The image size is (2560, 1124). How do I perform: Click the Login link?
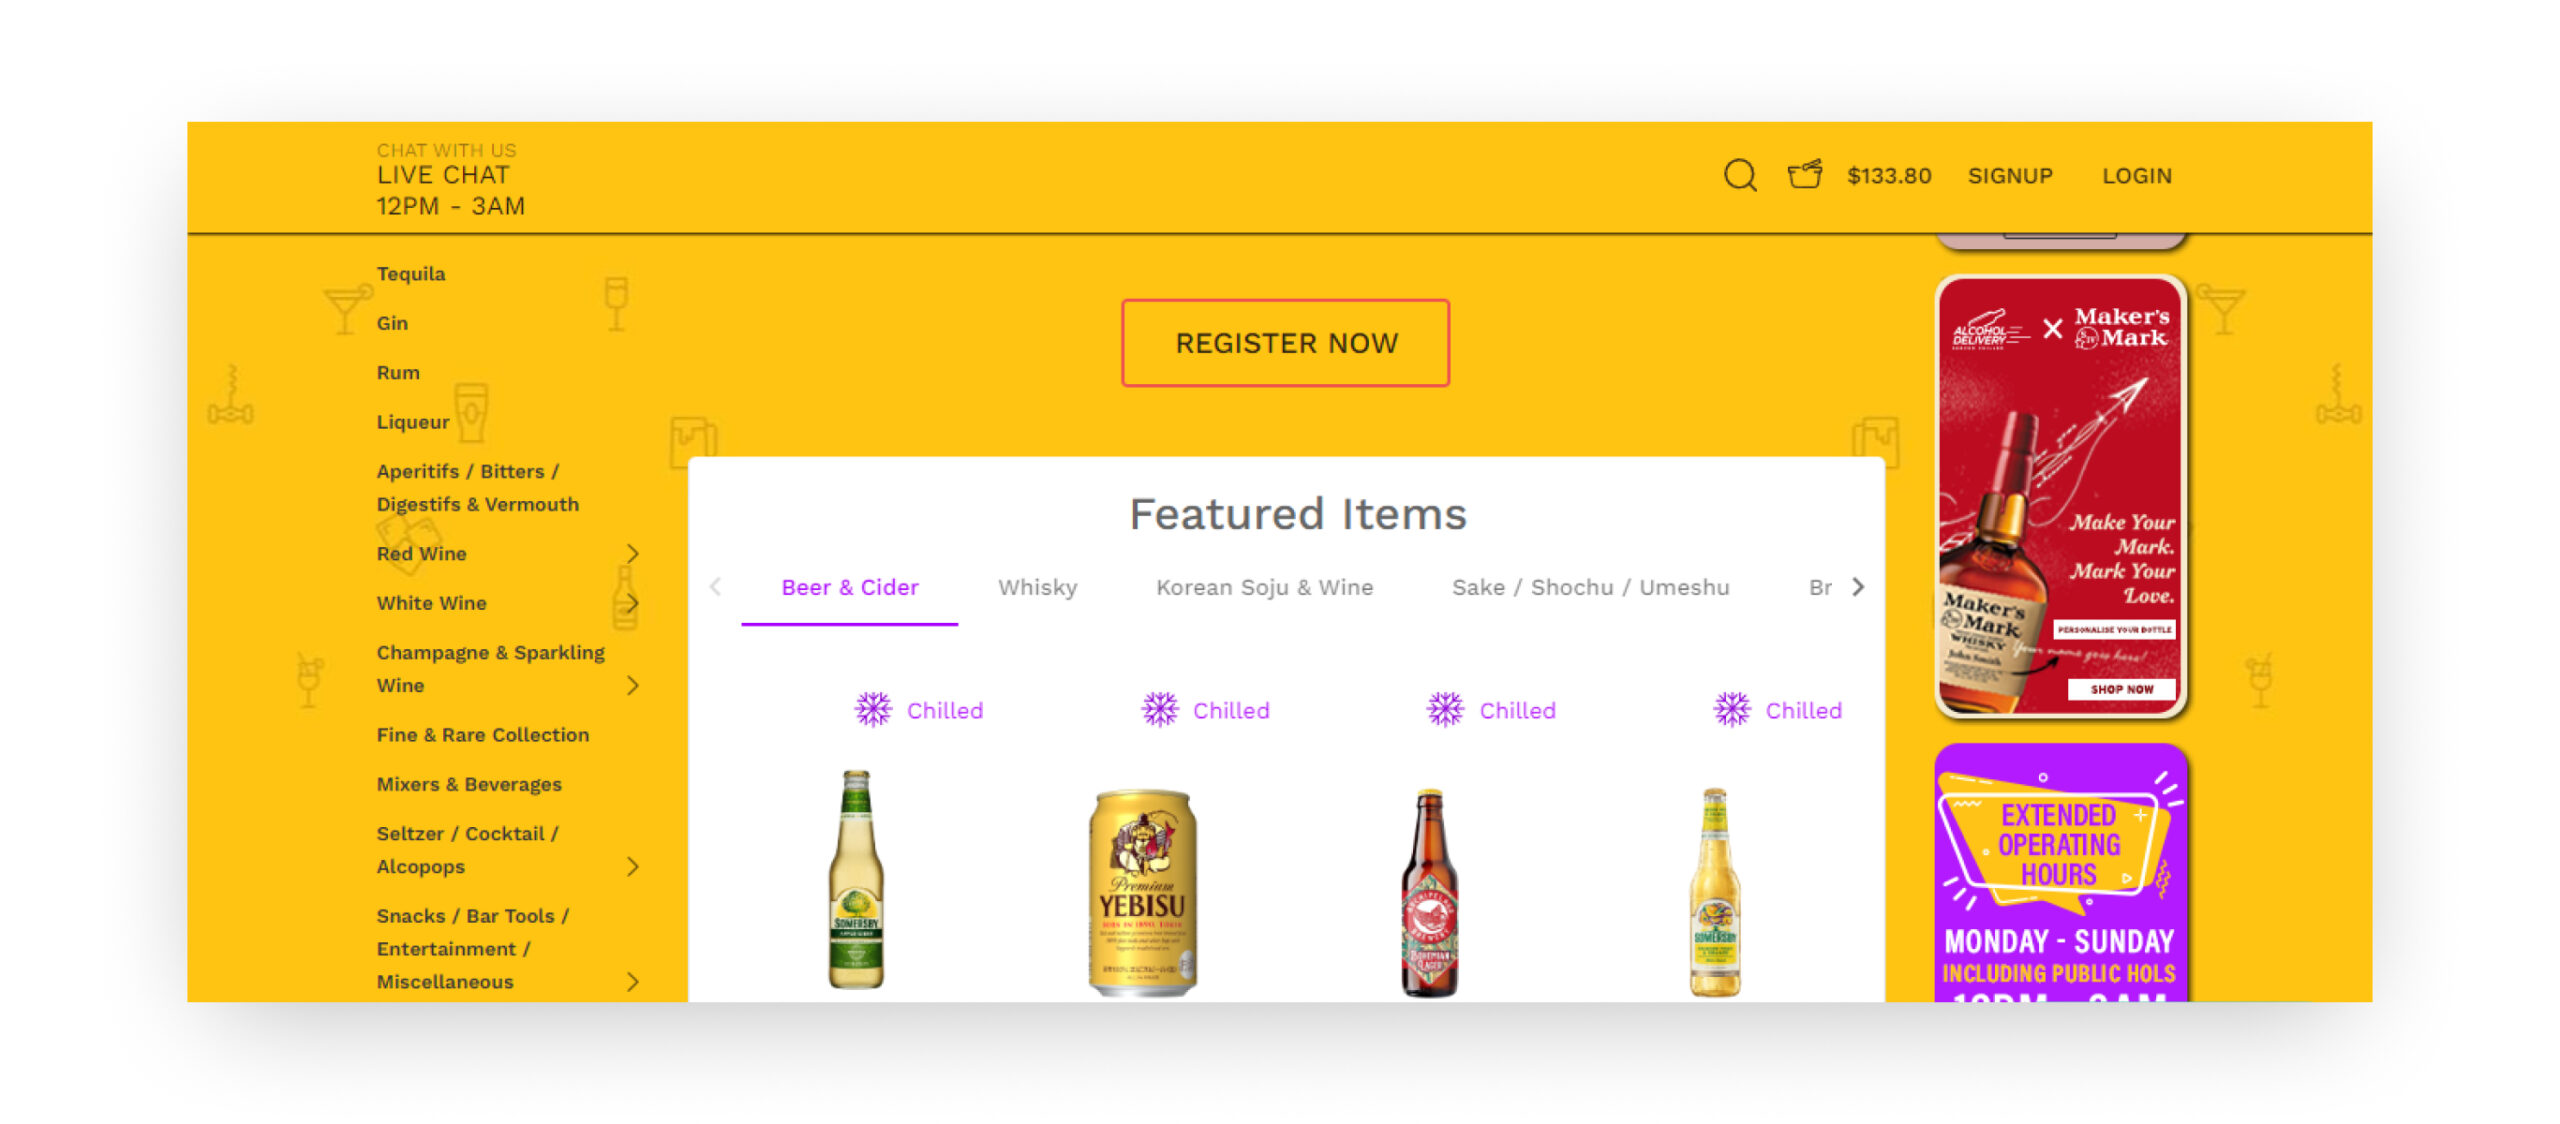click(2137, 176)
